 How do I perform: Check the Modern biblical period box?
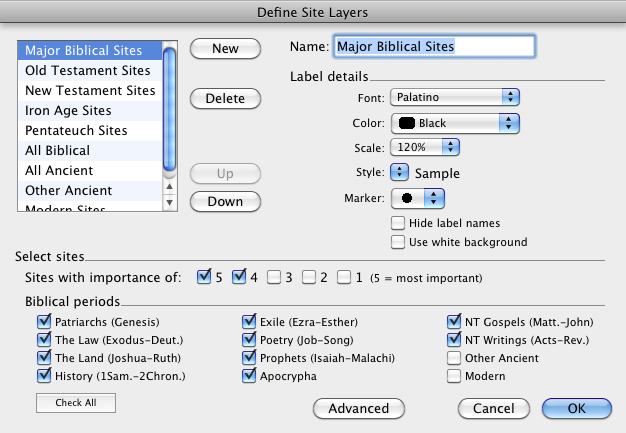pos(455,376)
